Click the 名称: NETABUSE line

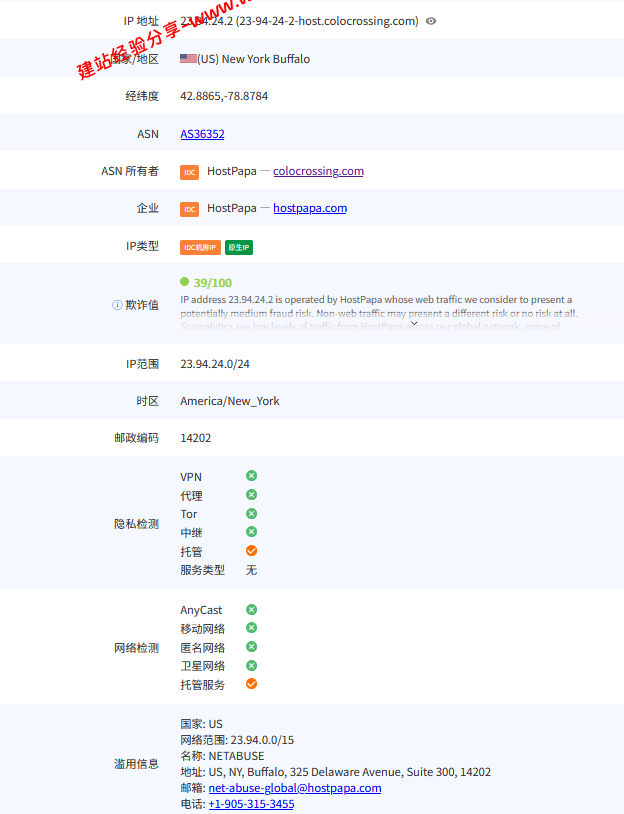click(x=222, y=756)
